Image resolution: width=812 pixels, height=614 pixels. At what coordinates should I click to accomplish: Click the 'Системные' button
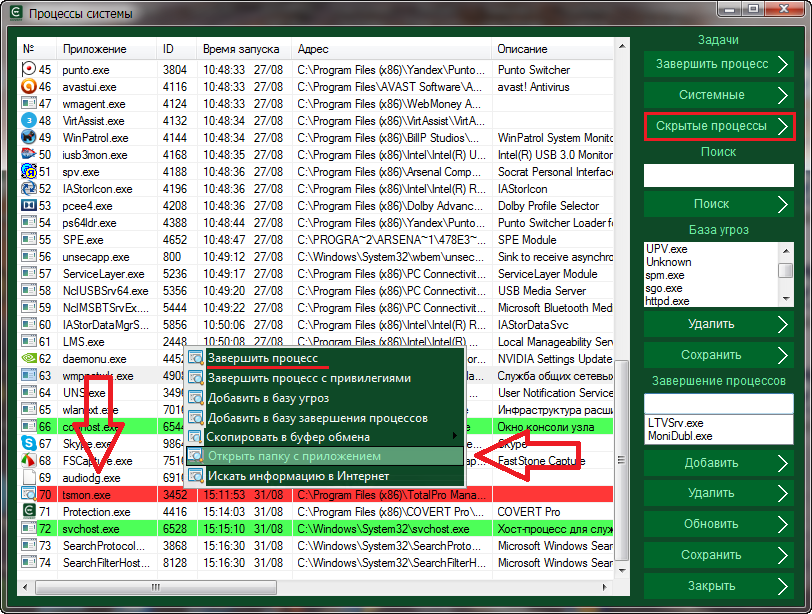coord(718,95)
